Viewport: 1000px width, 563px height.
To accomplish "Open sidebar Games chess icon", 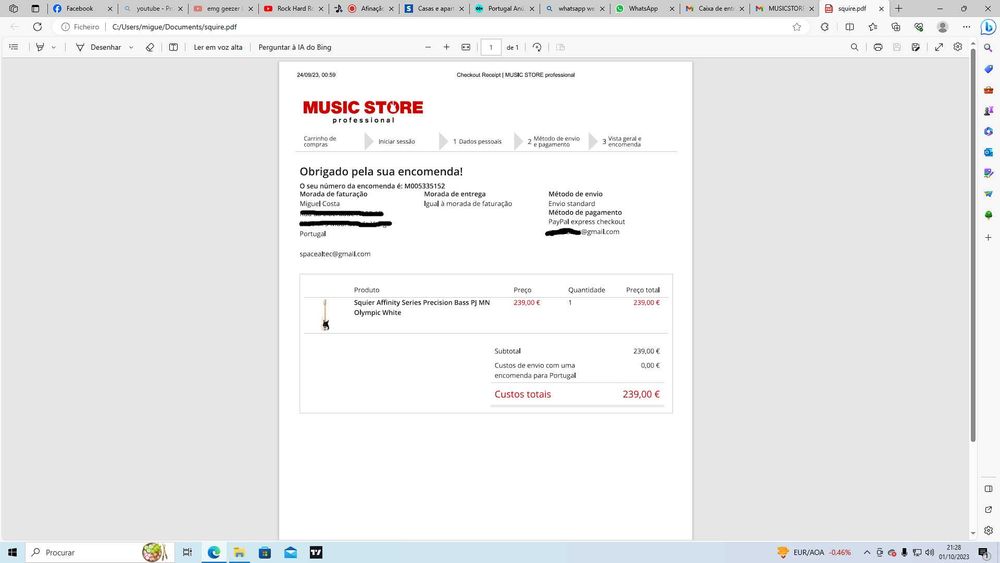I will coord(989,111).
